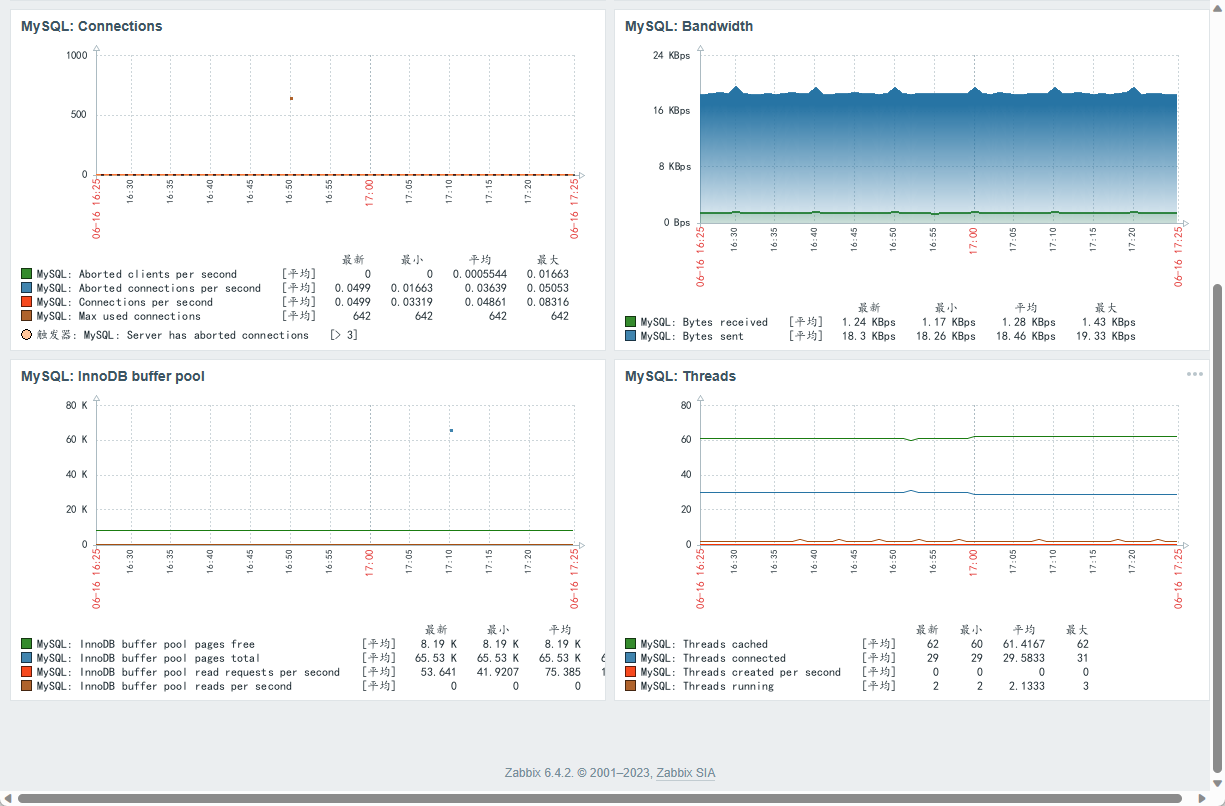1225x806 pixels.
Task: Click the brown Max used connections data point
Action: [x=291, y=98]
